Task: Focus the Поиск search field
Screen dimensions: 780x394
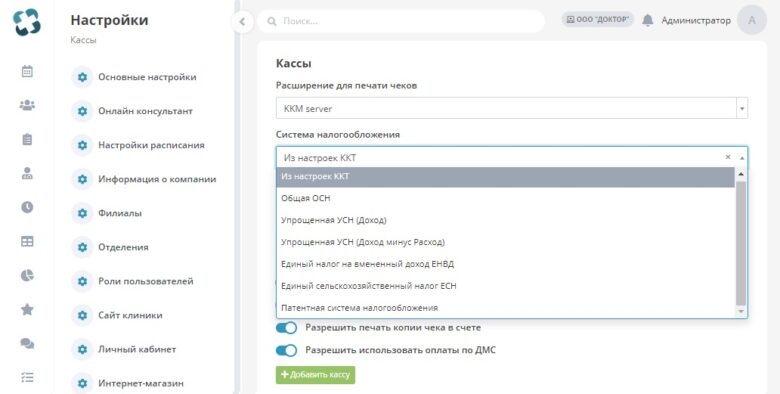Action: tap(401, 21)
